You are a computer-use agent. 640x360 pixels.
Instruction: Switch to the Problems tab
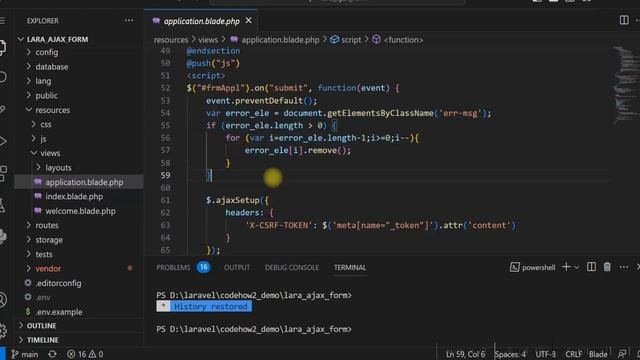click(173, 267)
